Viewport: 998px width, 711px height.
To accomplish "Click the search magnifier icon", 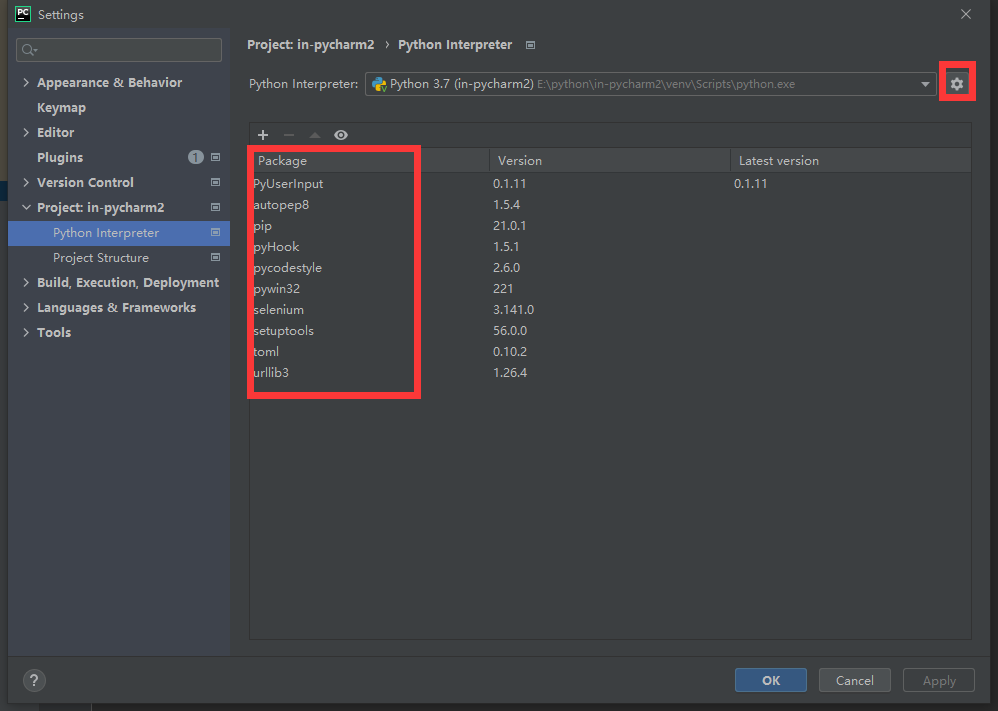I will tap(29, 50).
